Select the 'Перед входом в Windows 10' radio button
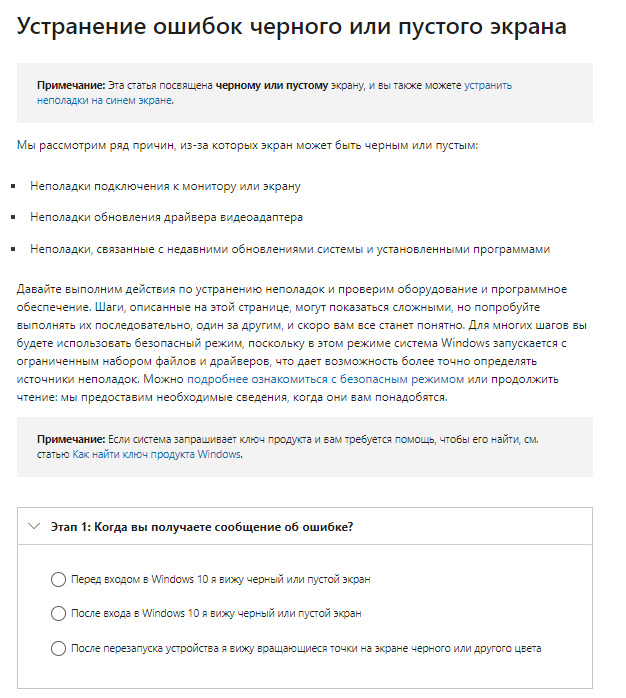 pyautogui.click(x=58, y=579)
